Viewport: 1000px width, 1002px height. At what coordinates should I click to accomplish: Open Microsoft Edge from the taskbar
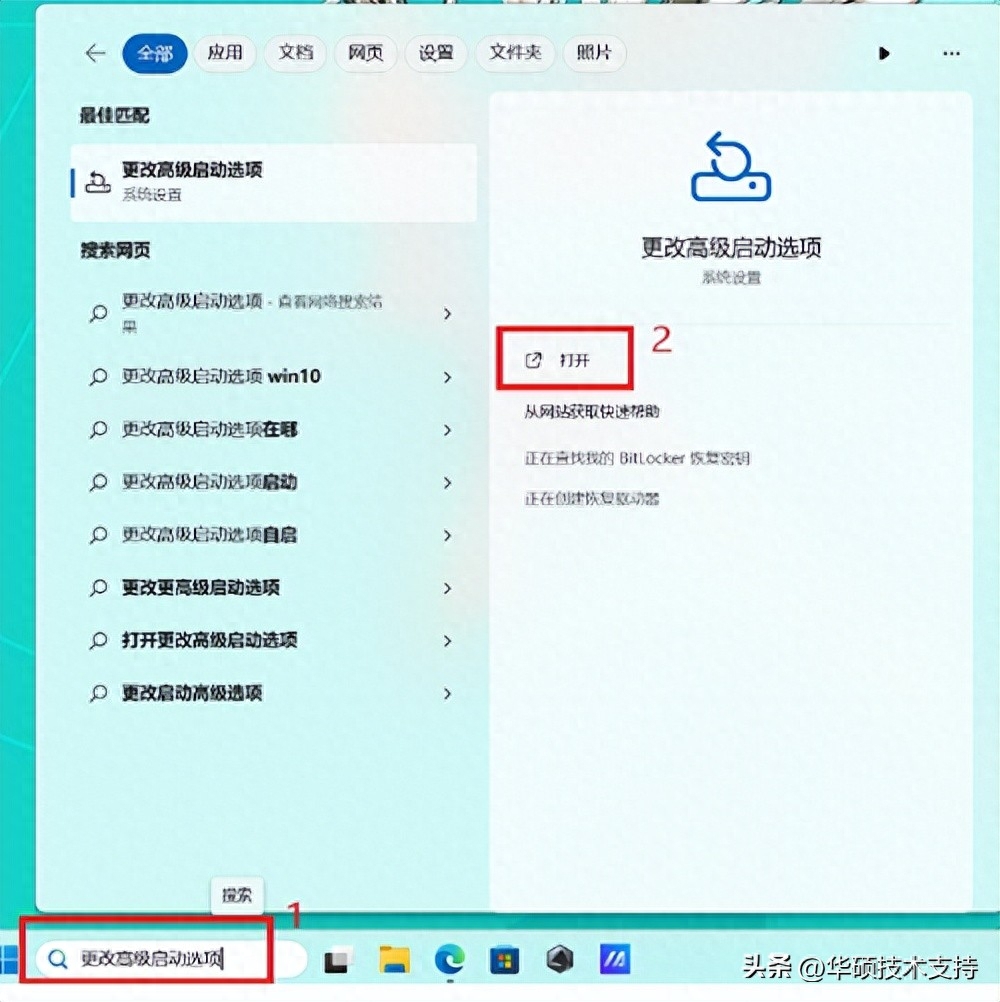coord(450,960)
